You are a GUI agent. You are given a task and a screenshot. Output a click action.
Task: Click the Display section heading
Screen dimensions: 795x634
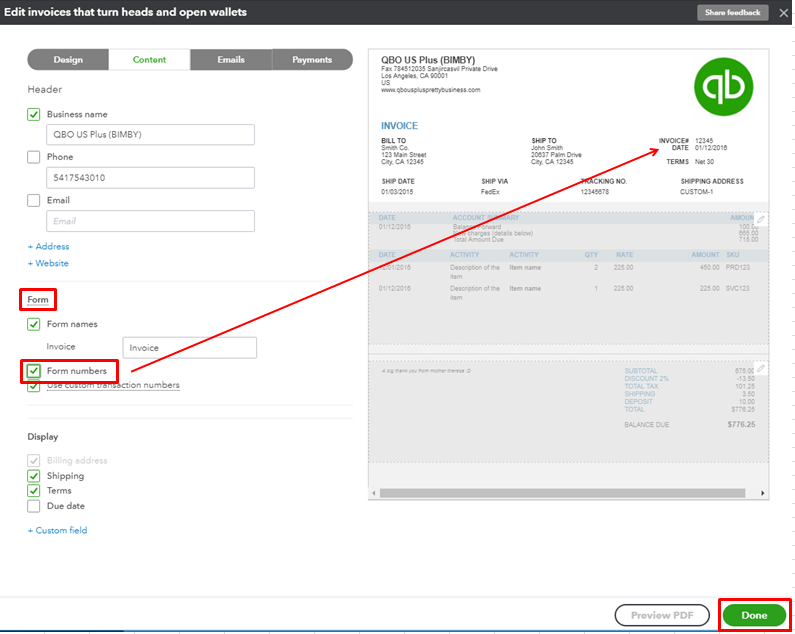point(43,437)
